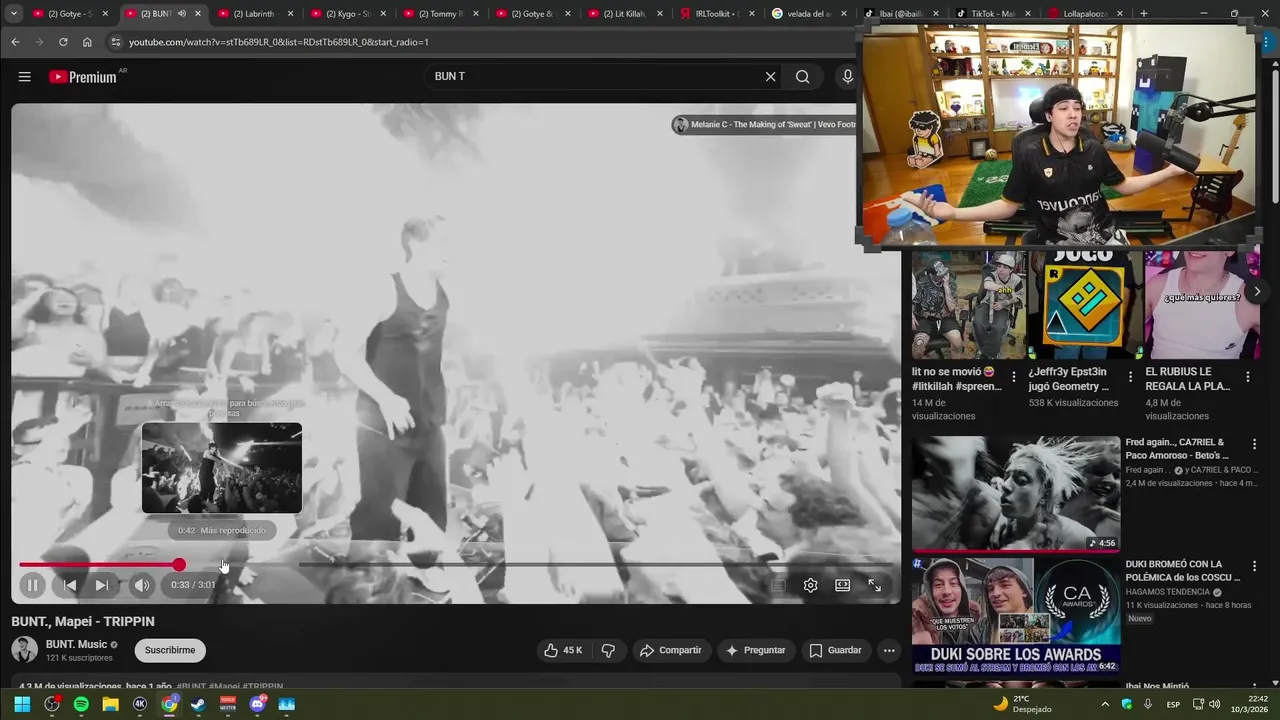The image size is (1280, 720).
Task: Reload the current page
Action: (63, 42)
